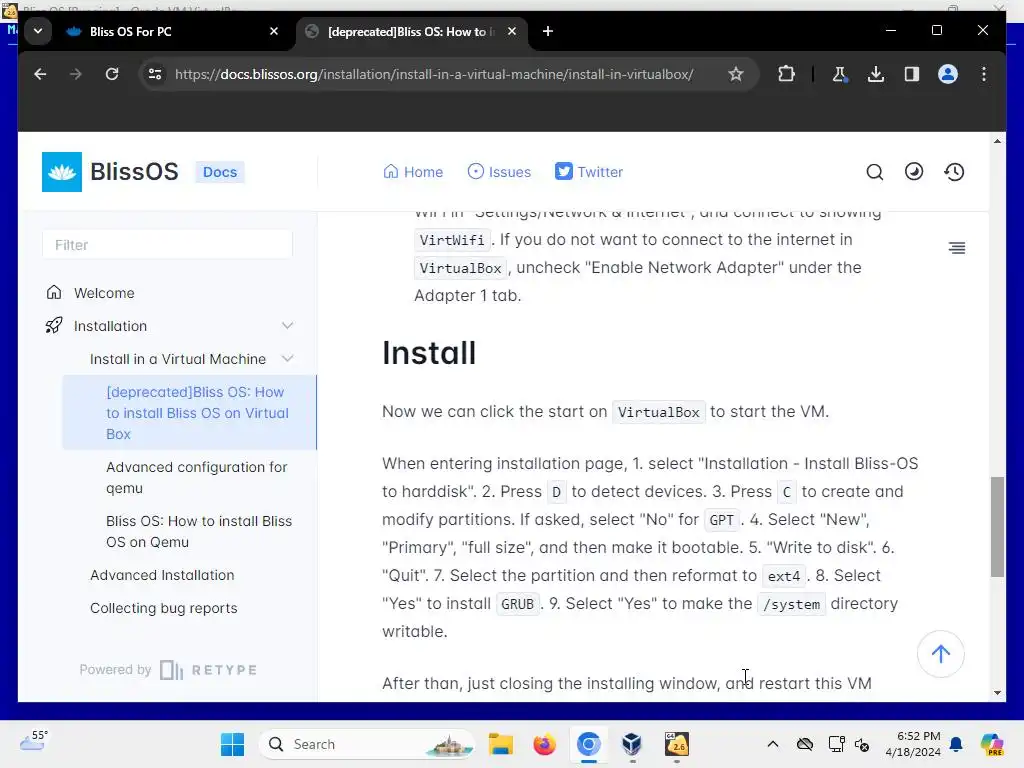Bookmark this page with the star icon
The height and width of the screenshot is (768, 1024).
(x=736, y=74)
